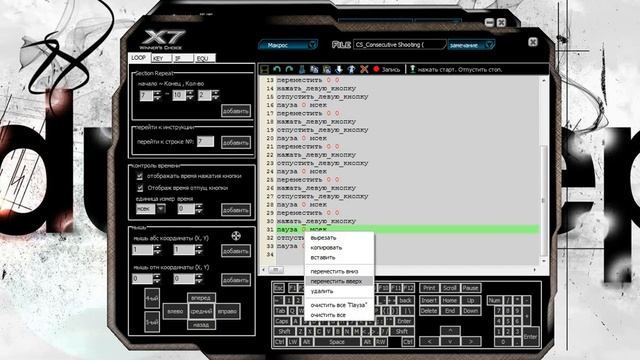The width and height of the screenshot is (640, 360).
Task: Click the Esc key on virtual keyboard
Action: pyautogui.click(x=279, y=288)
